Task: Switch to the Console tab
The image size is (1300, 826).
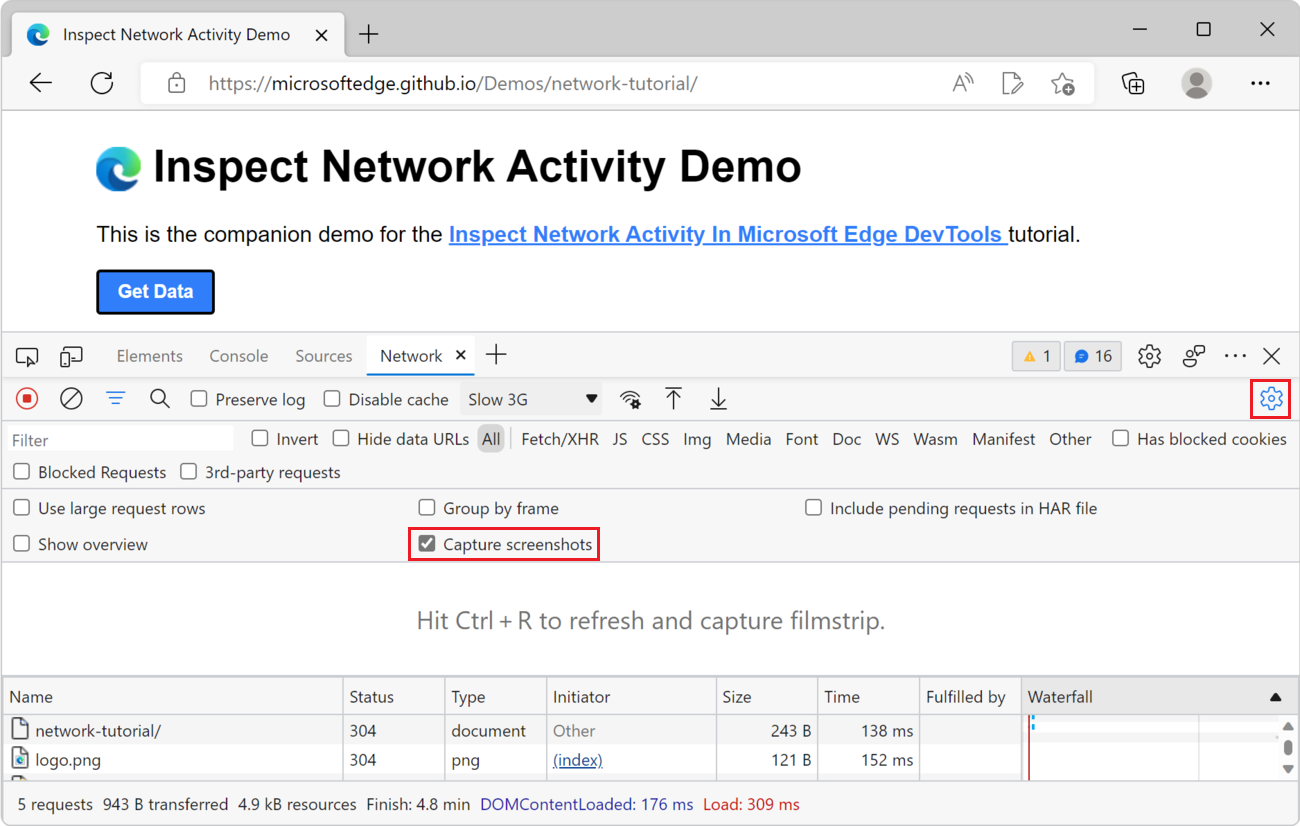Action: [x=238, y=355]
